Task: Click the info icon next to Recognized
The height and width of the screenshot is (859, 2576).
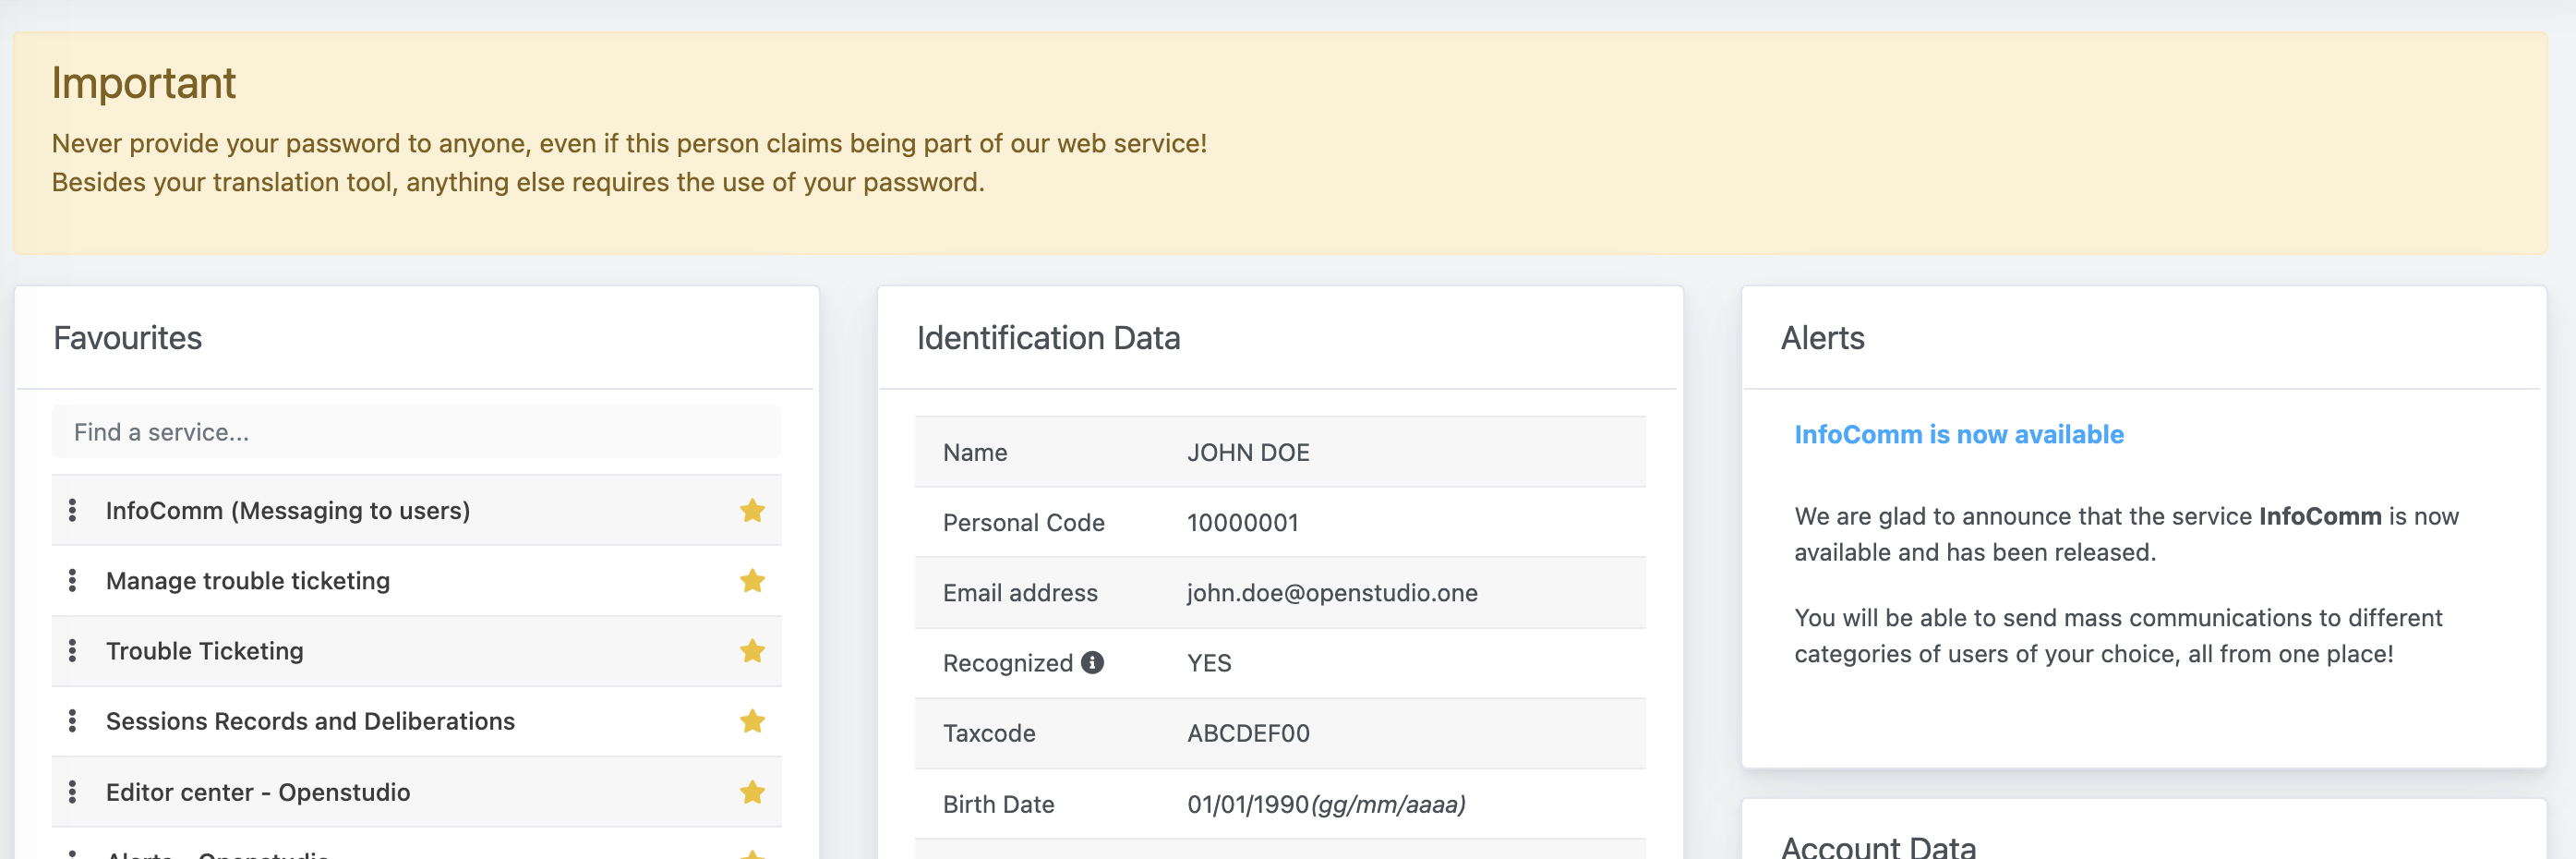Action: tap(1093, 662)
